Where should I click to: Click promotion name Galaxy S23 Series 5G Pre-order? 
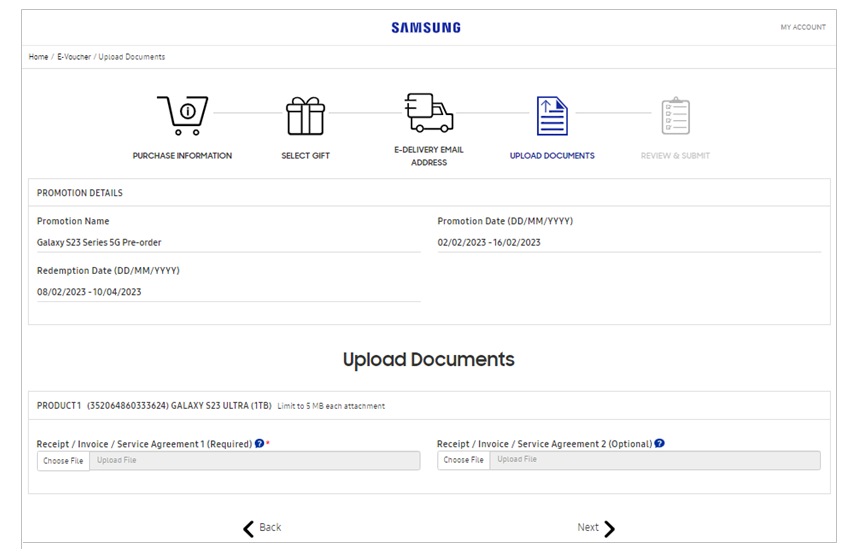(99, 242)
